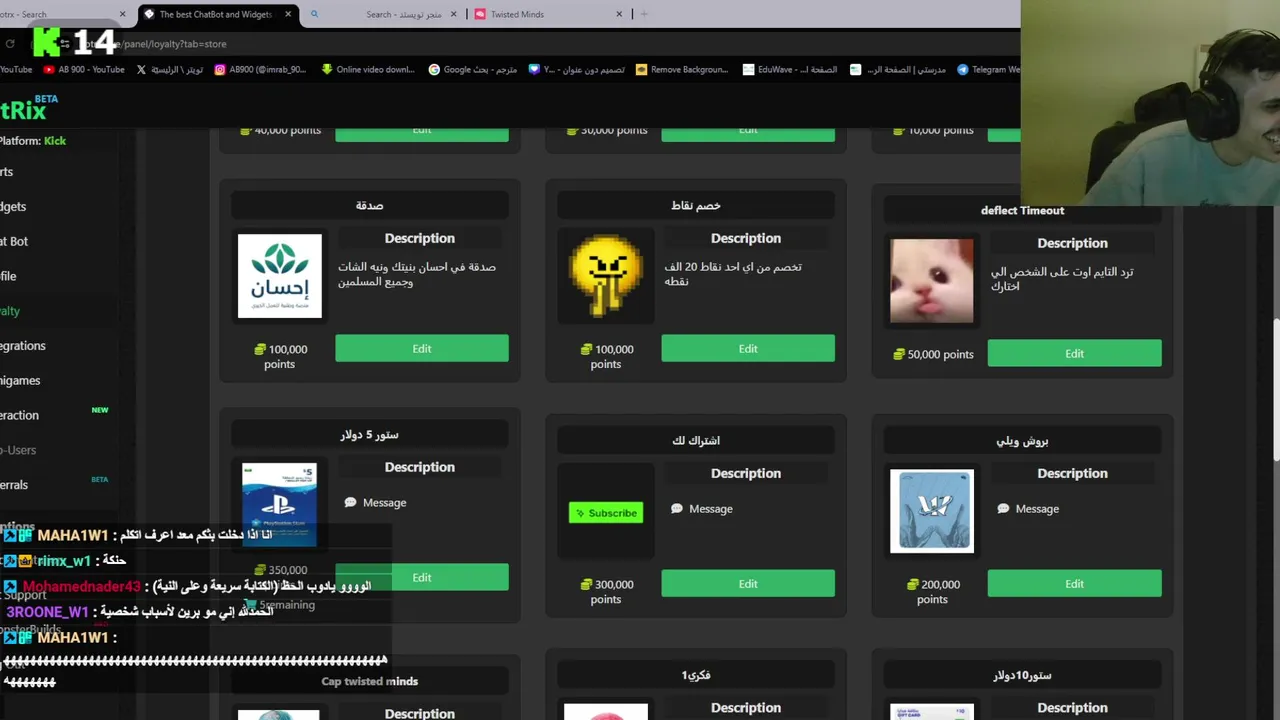Image resolution: width=1280 pixels, height=720 pixels.
Task: Open AB 900 - YouTube bookmark
Action: tap(84, 69)
